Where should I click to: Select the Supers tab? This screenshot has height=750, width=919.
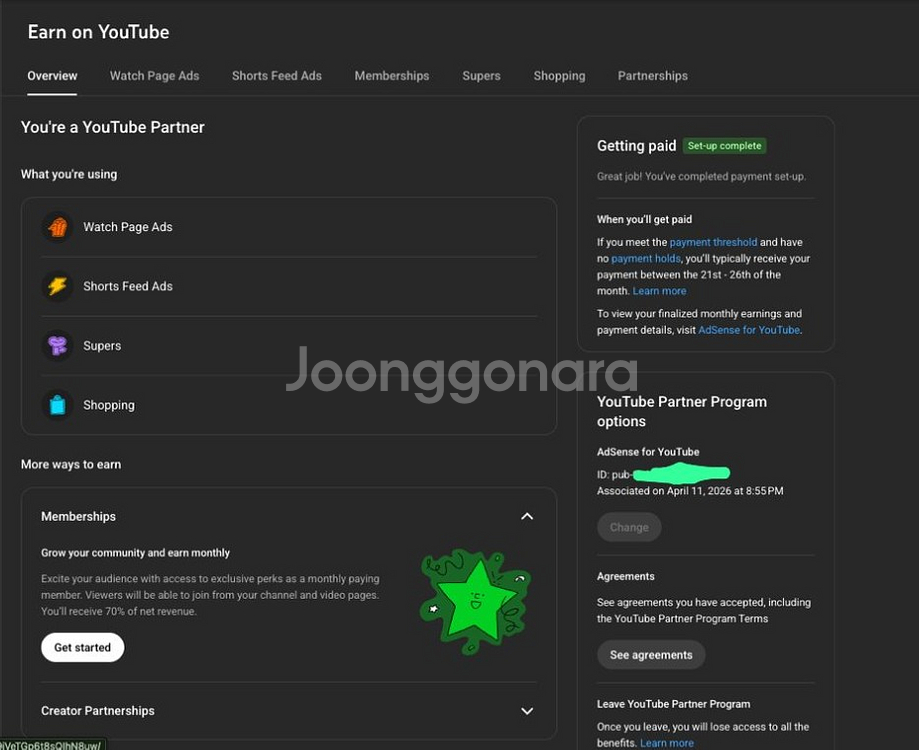tap(481, 76)
